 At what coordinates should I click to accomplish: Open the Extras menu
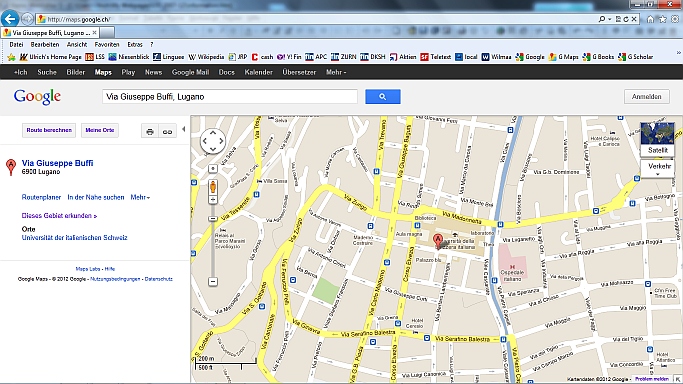(135, 44)
